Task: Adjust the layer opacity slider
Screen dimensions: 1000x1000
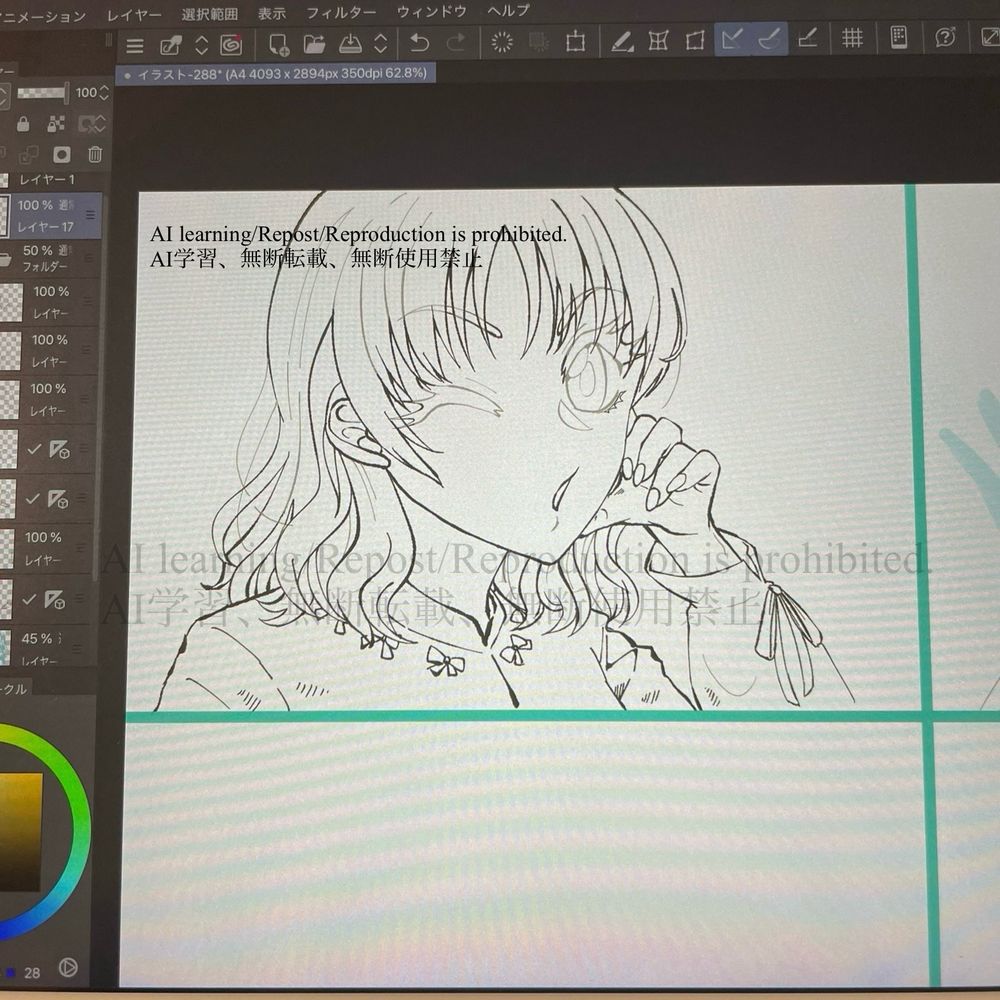Action: point(41,94)
